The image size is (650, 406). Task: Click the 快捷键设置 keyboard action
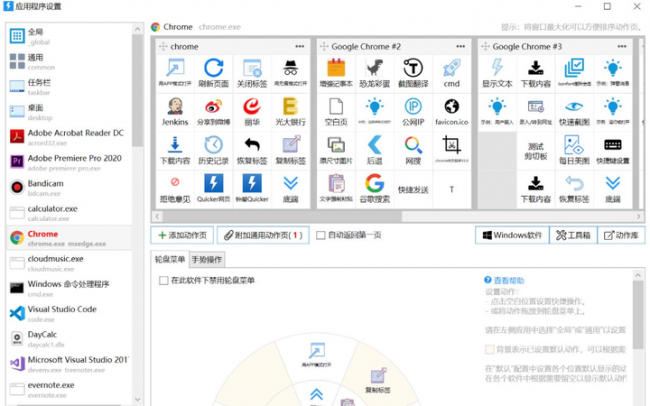613,150
